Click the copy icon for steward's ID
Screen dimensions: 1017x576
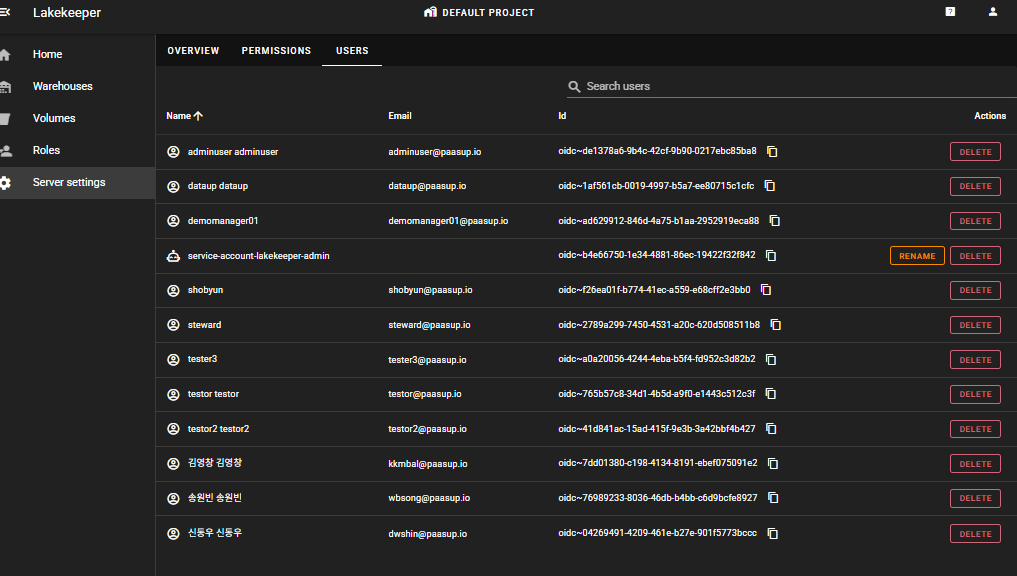point(775,325)
